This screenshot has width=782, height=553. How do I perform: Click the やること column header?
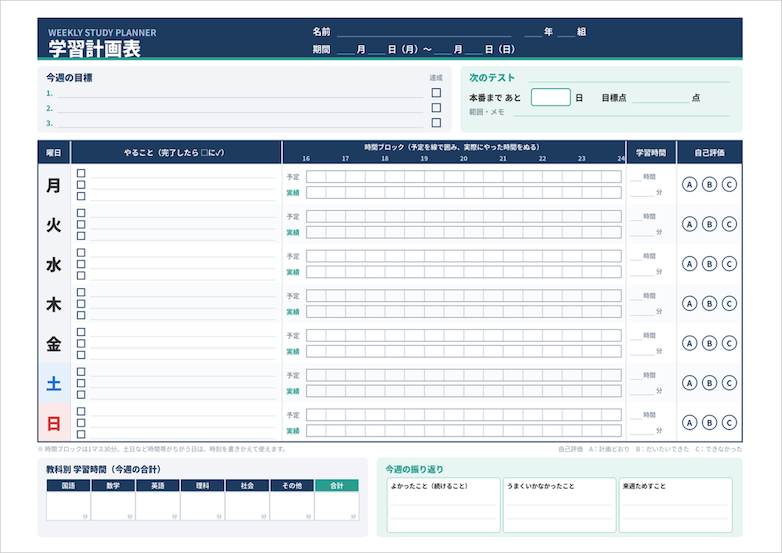pos(175,153)
